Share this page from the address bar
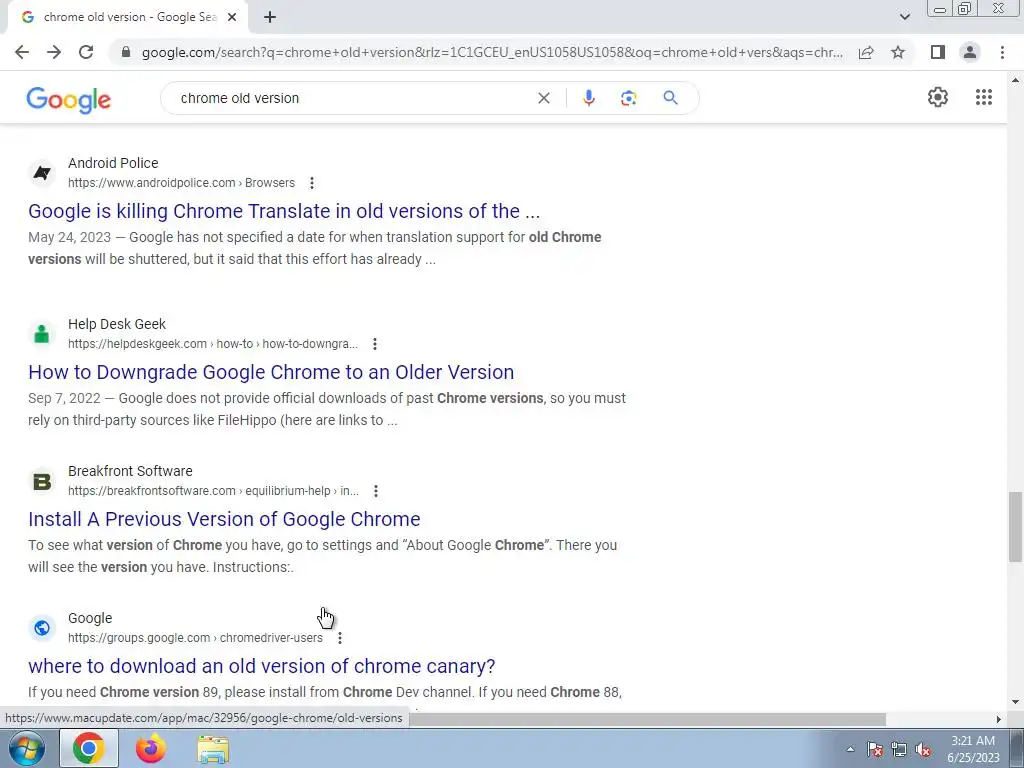 click(x=866, y=52)
